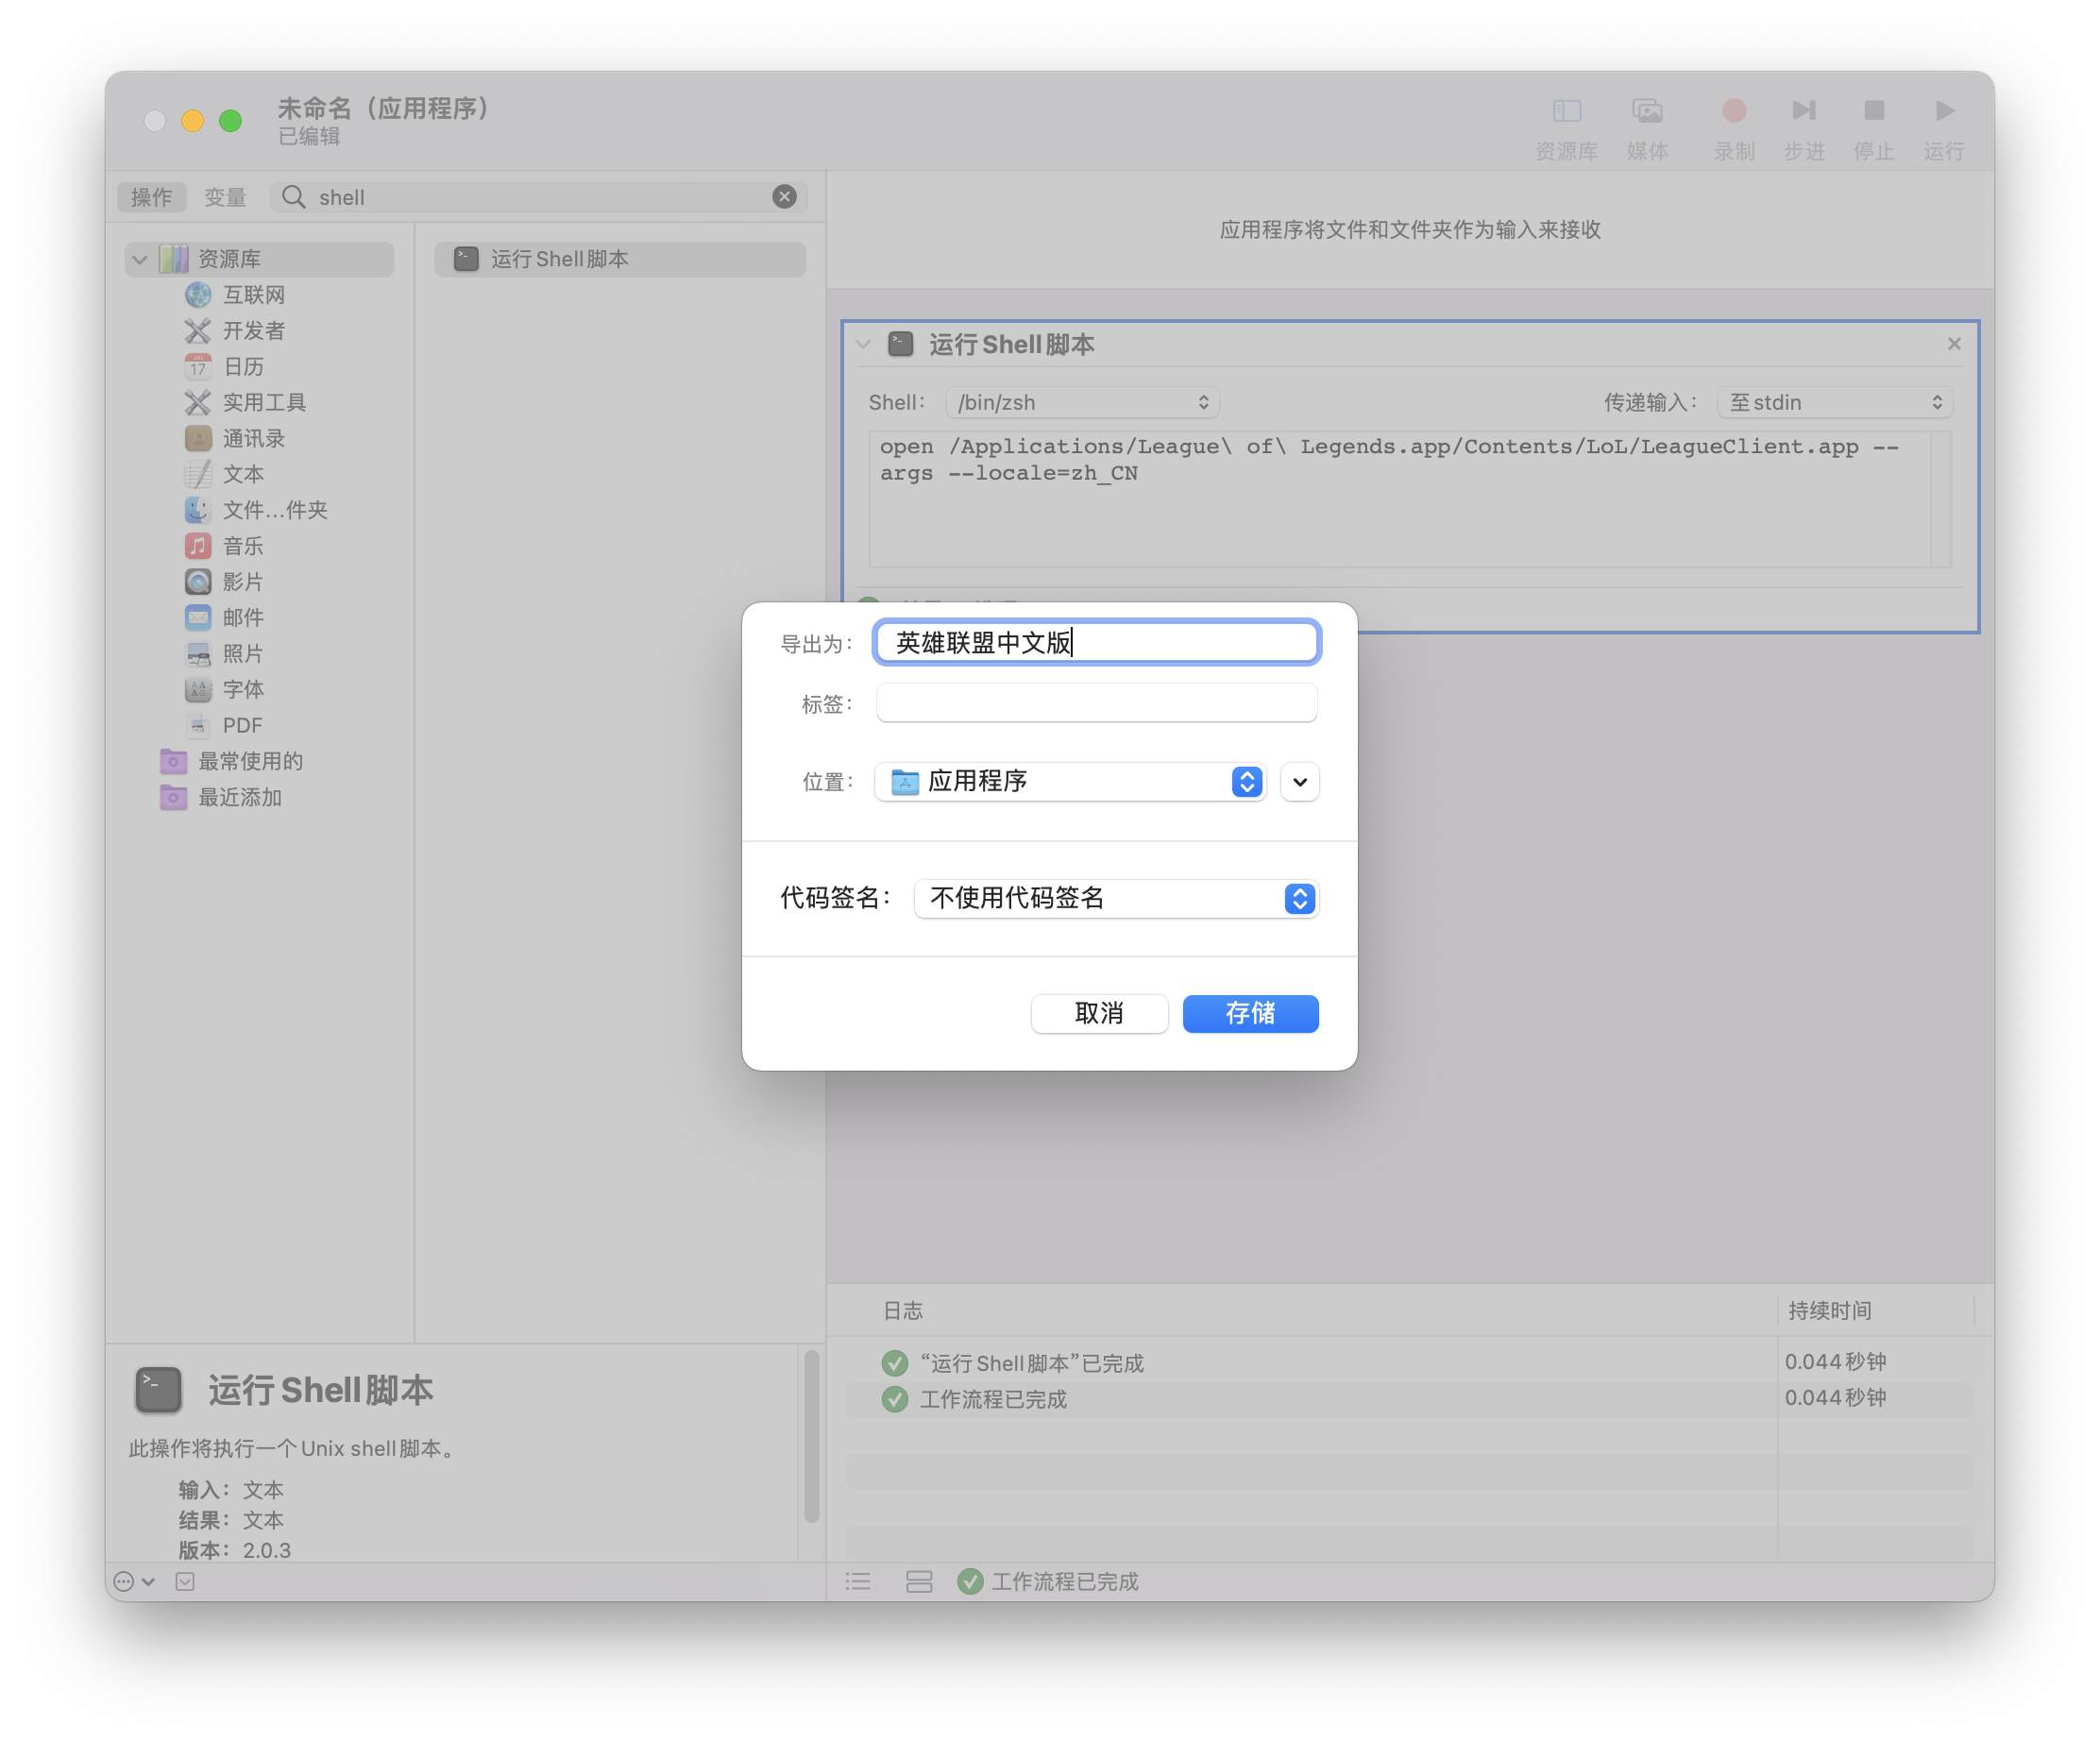This screenshot has height=1741, width=2100.
Task: Click the 取消 cancel button
Action: pyautogui.click(x=1098, y=1013)
